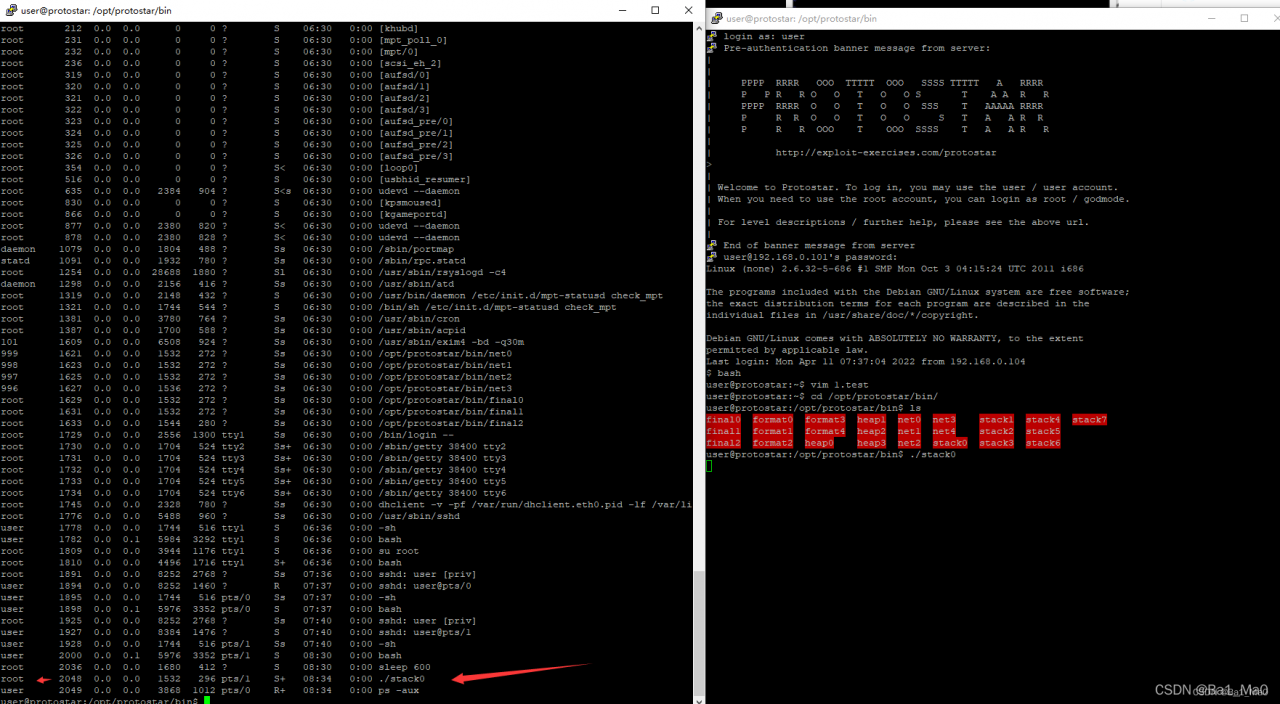Maximize the right terminal window

coord(1244,18)
